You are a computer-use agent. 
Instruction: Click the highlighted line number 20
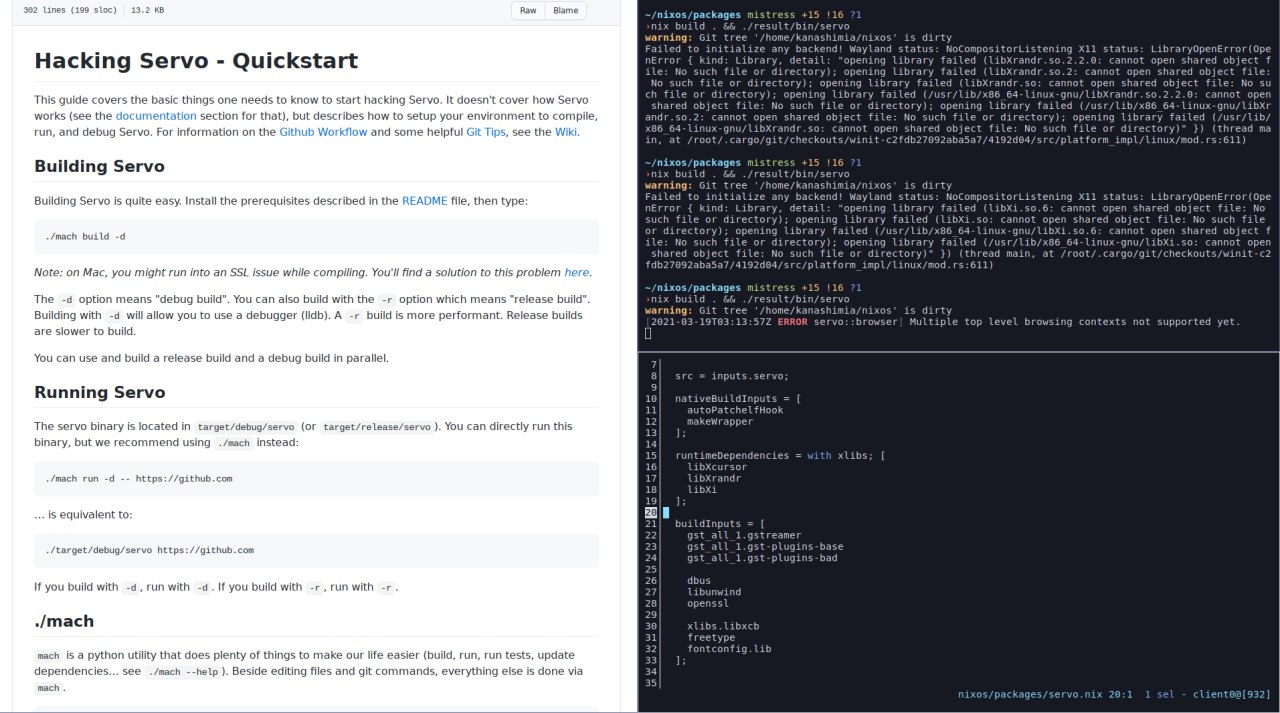pos(651,513)
